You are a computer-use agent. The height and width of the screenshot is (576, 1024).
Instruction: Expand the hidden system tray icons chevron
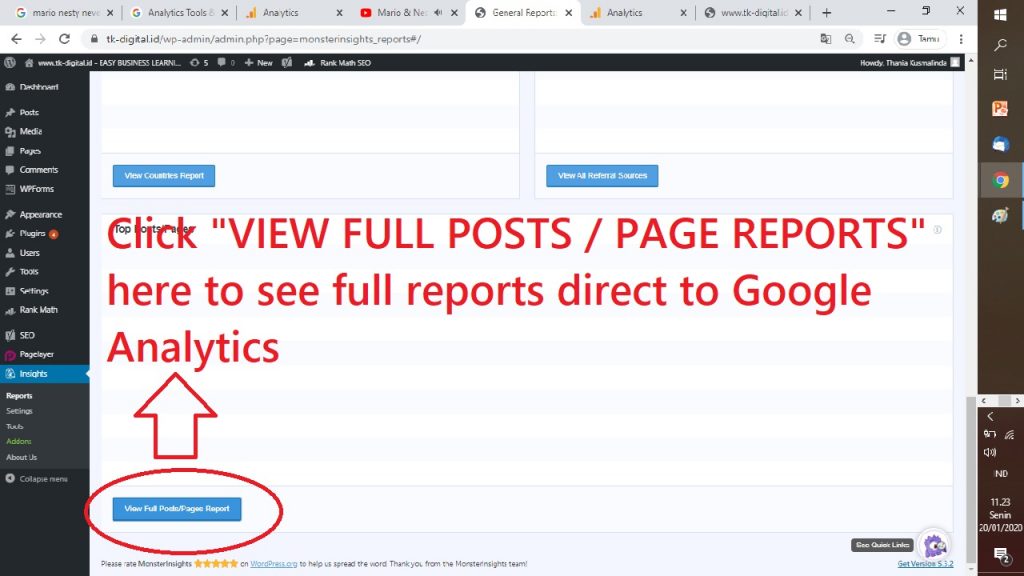click(x=991, y=416)
